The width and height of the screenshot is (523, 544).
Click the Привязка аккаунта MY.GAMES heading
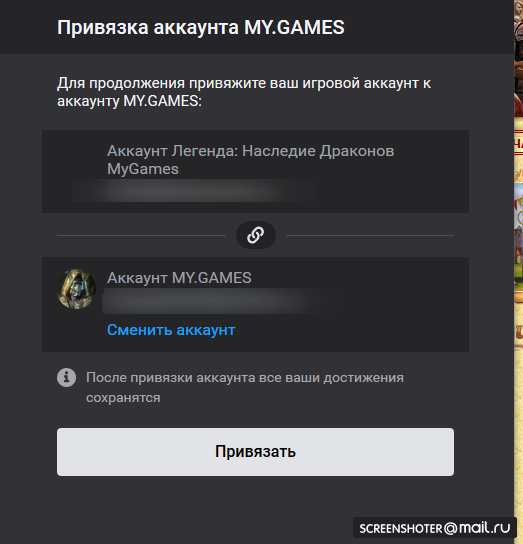click(201, 27)
